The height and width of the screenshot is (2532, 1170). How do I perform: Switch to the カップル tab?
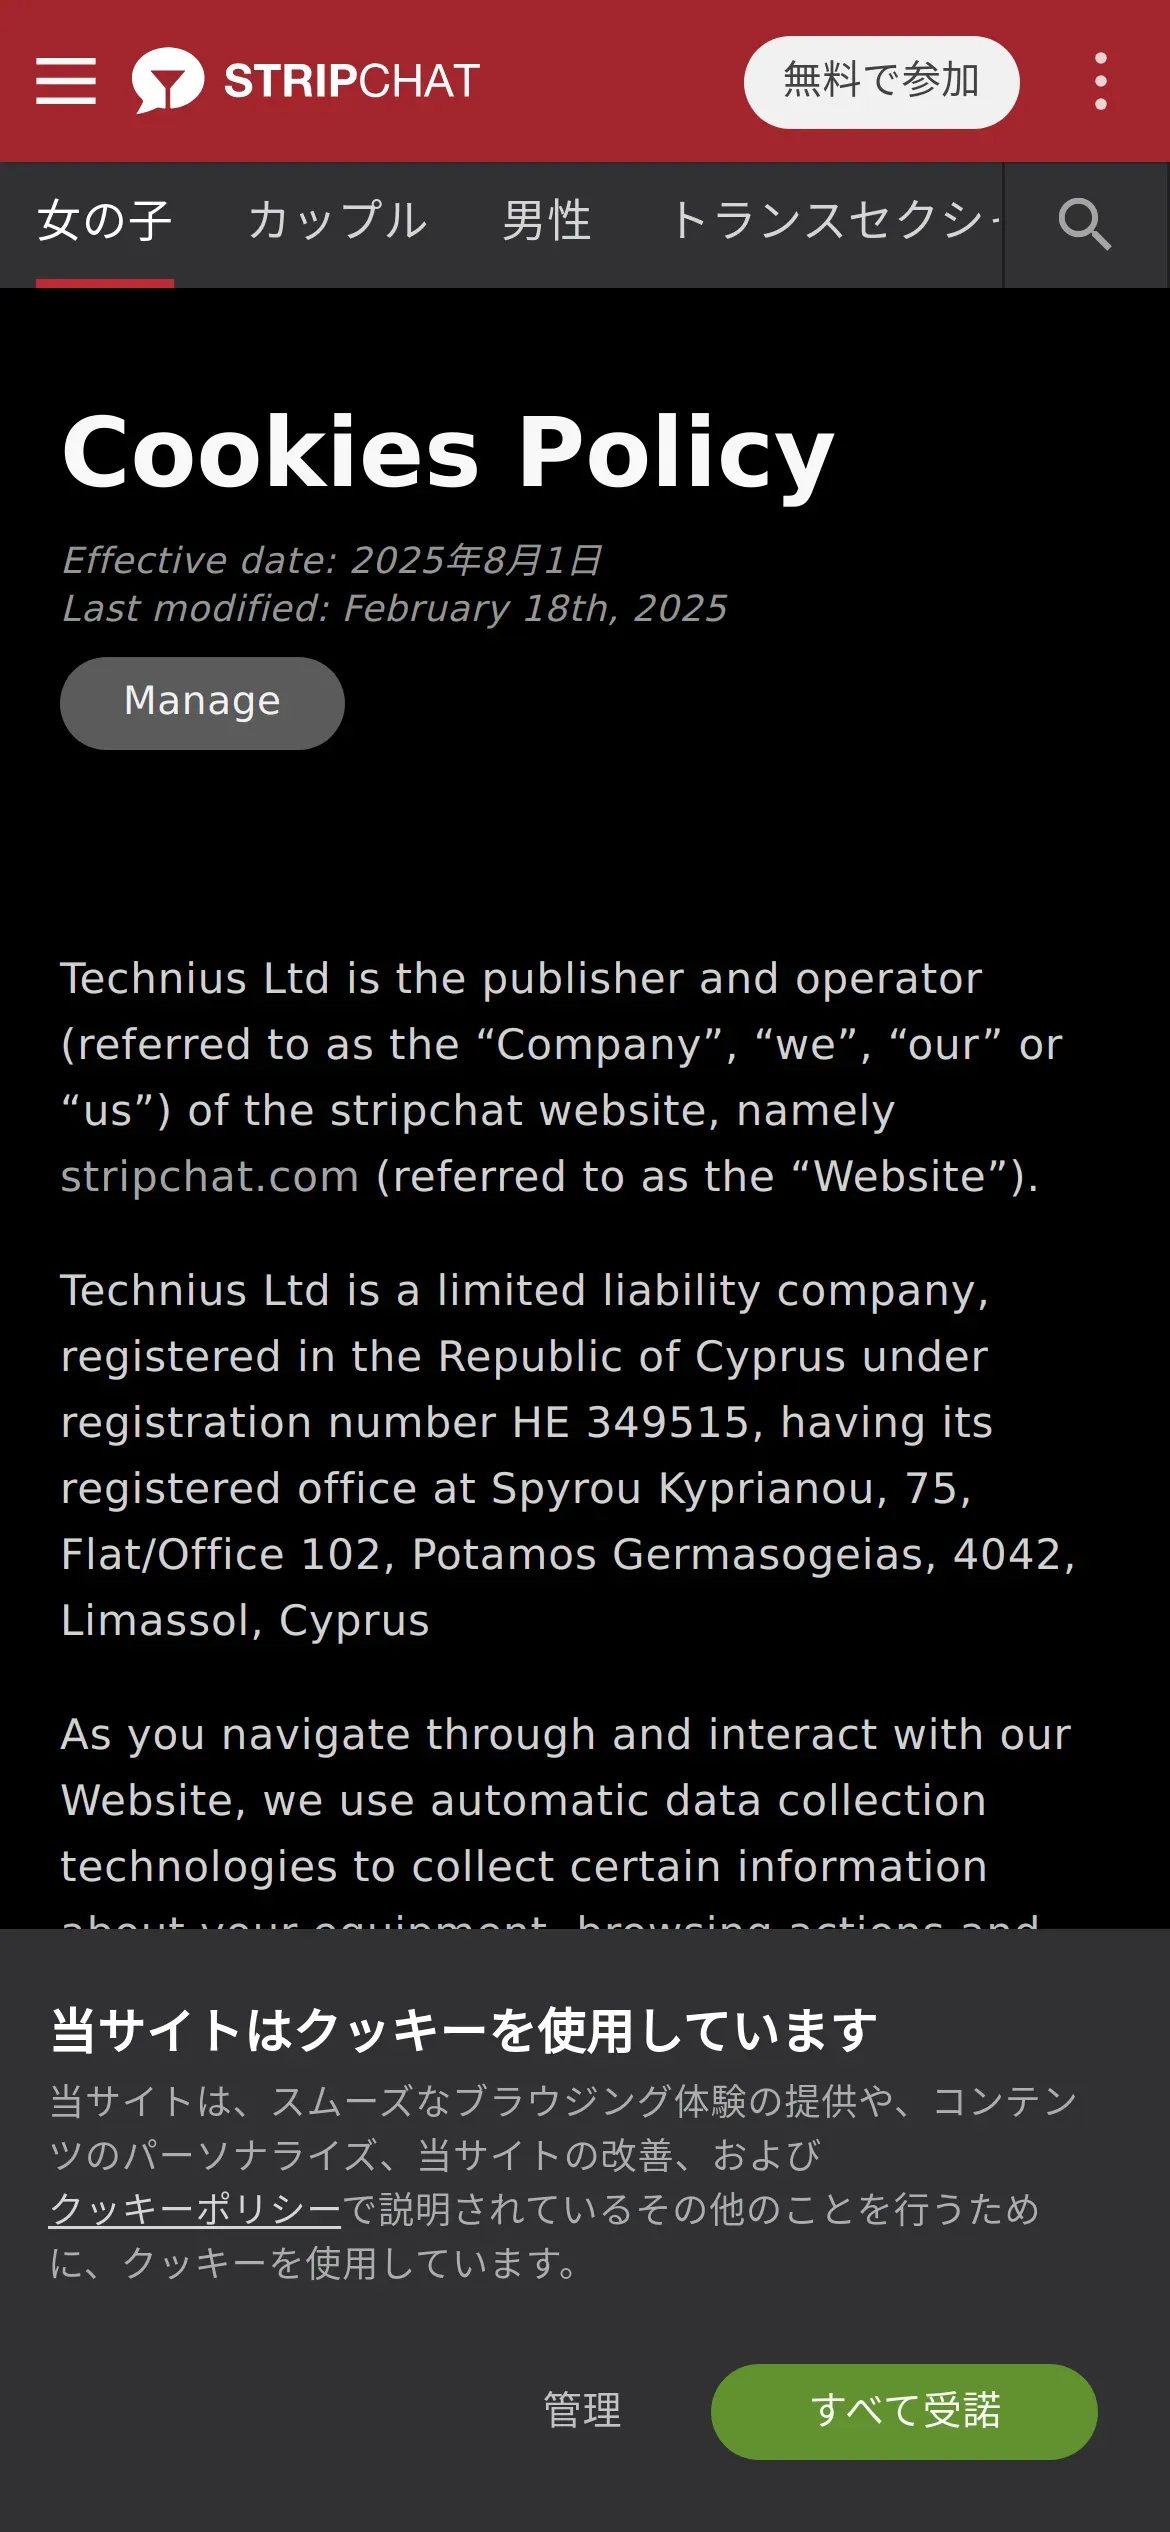338,221
